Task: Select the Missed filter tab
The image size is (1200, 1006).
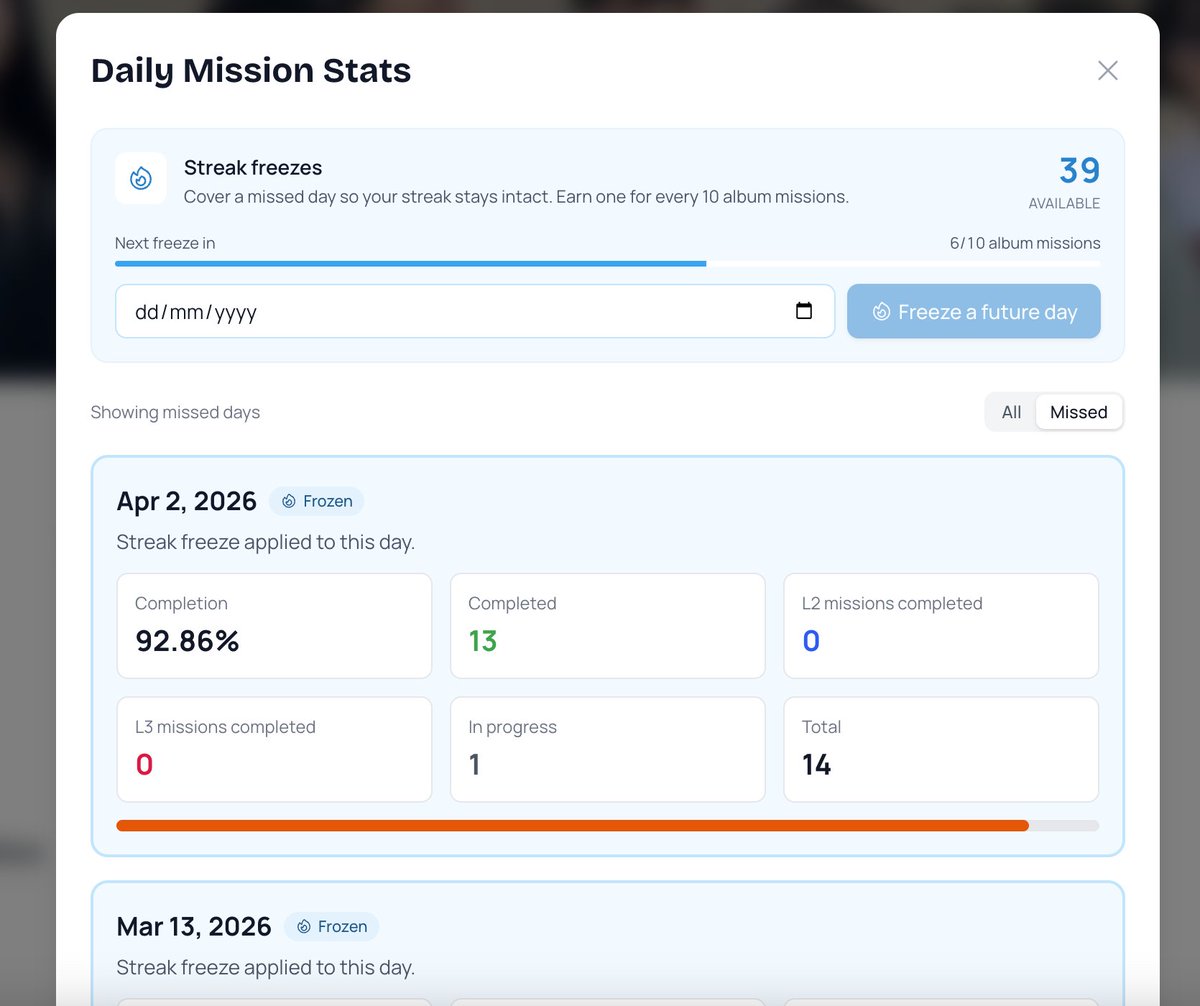Action: pos(1078,412)
